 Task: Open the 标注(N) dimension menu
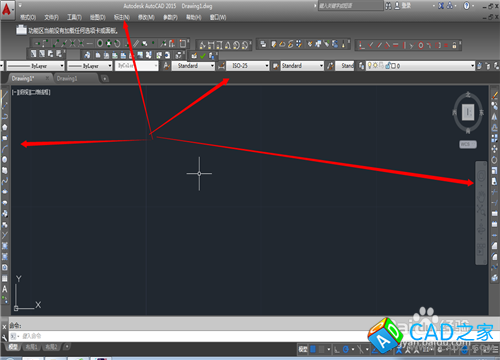tap(121, 17)
